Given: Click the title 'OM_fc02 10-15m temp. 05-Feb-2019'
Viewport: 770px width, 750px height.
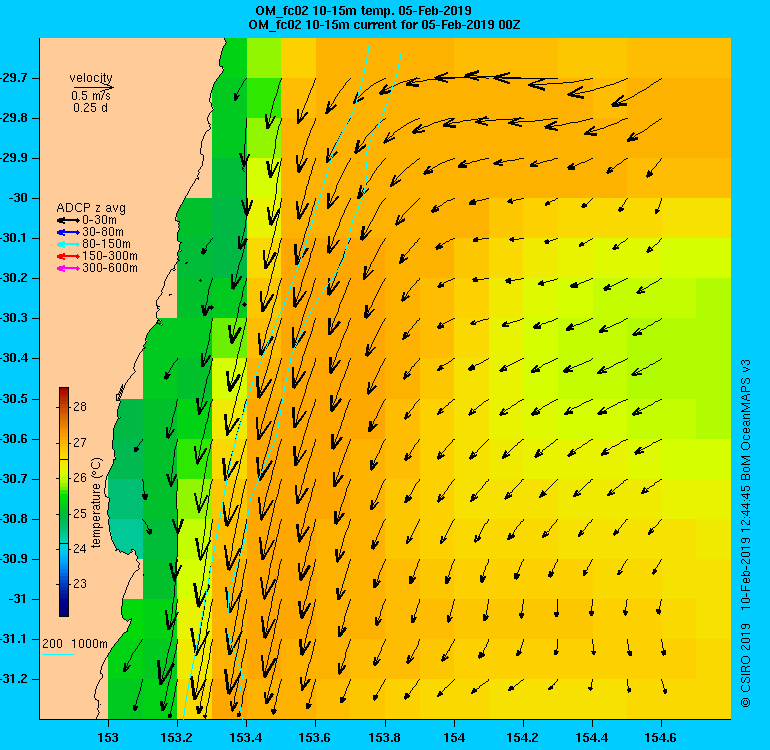Looking at the screenshot, I should point(363,10).
